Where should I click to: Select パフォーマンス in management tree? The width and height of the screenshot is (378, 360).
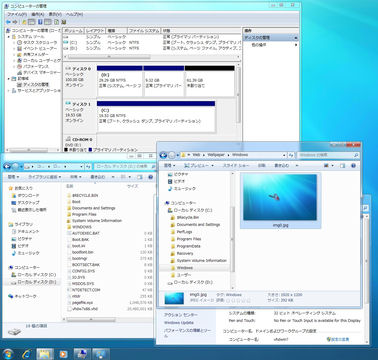point(33,67)
